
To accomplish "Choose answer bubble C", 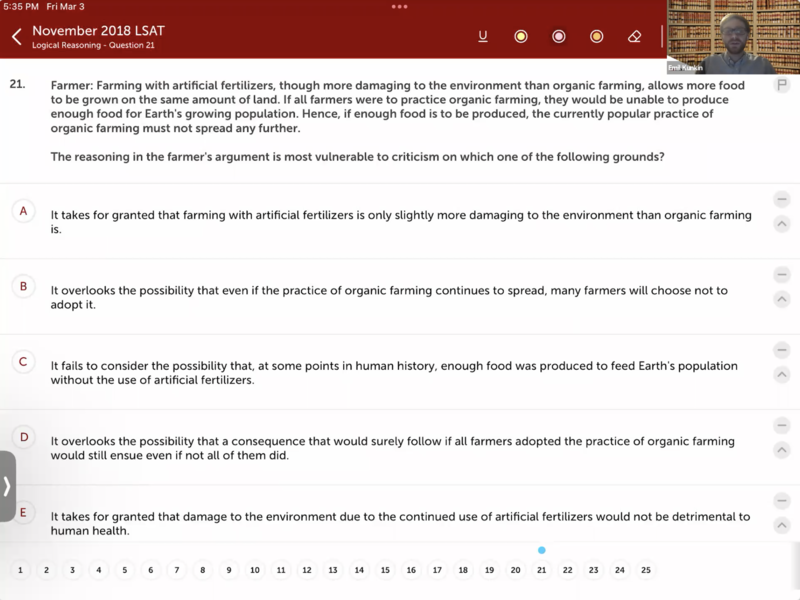I will (x=23, y=362).
